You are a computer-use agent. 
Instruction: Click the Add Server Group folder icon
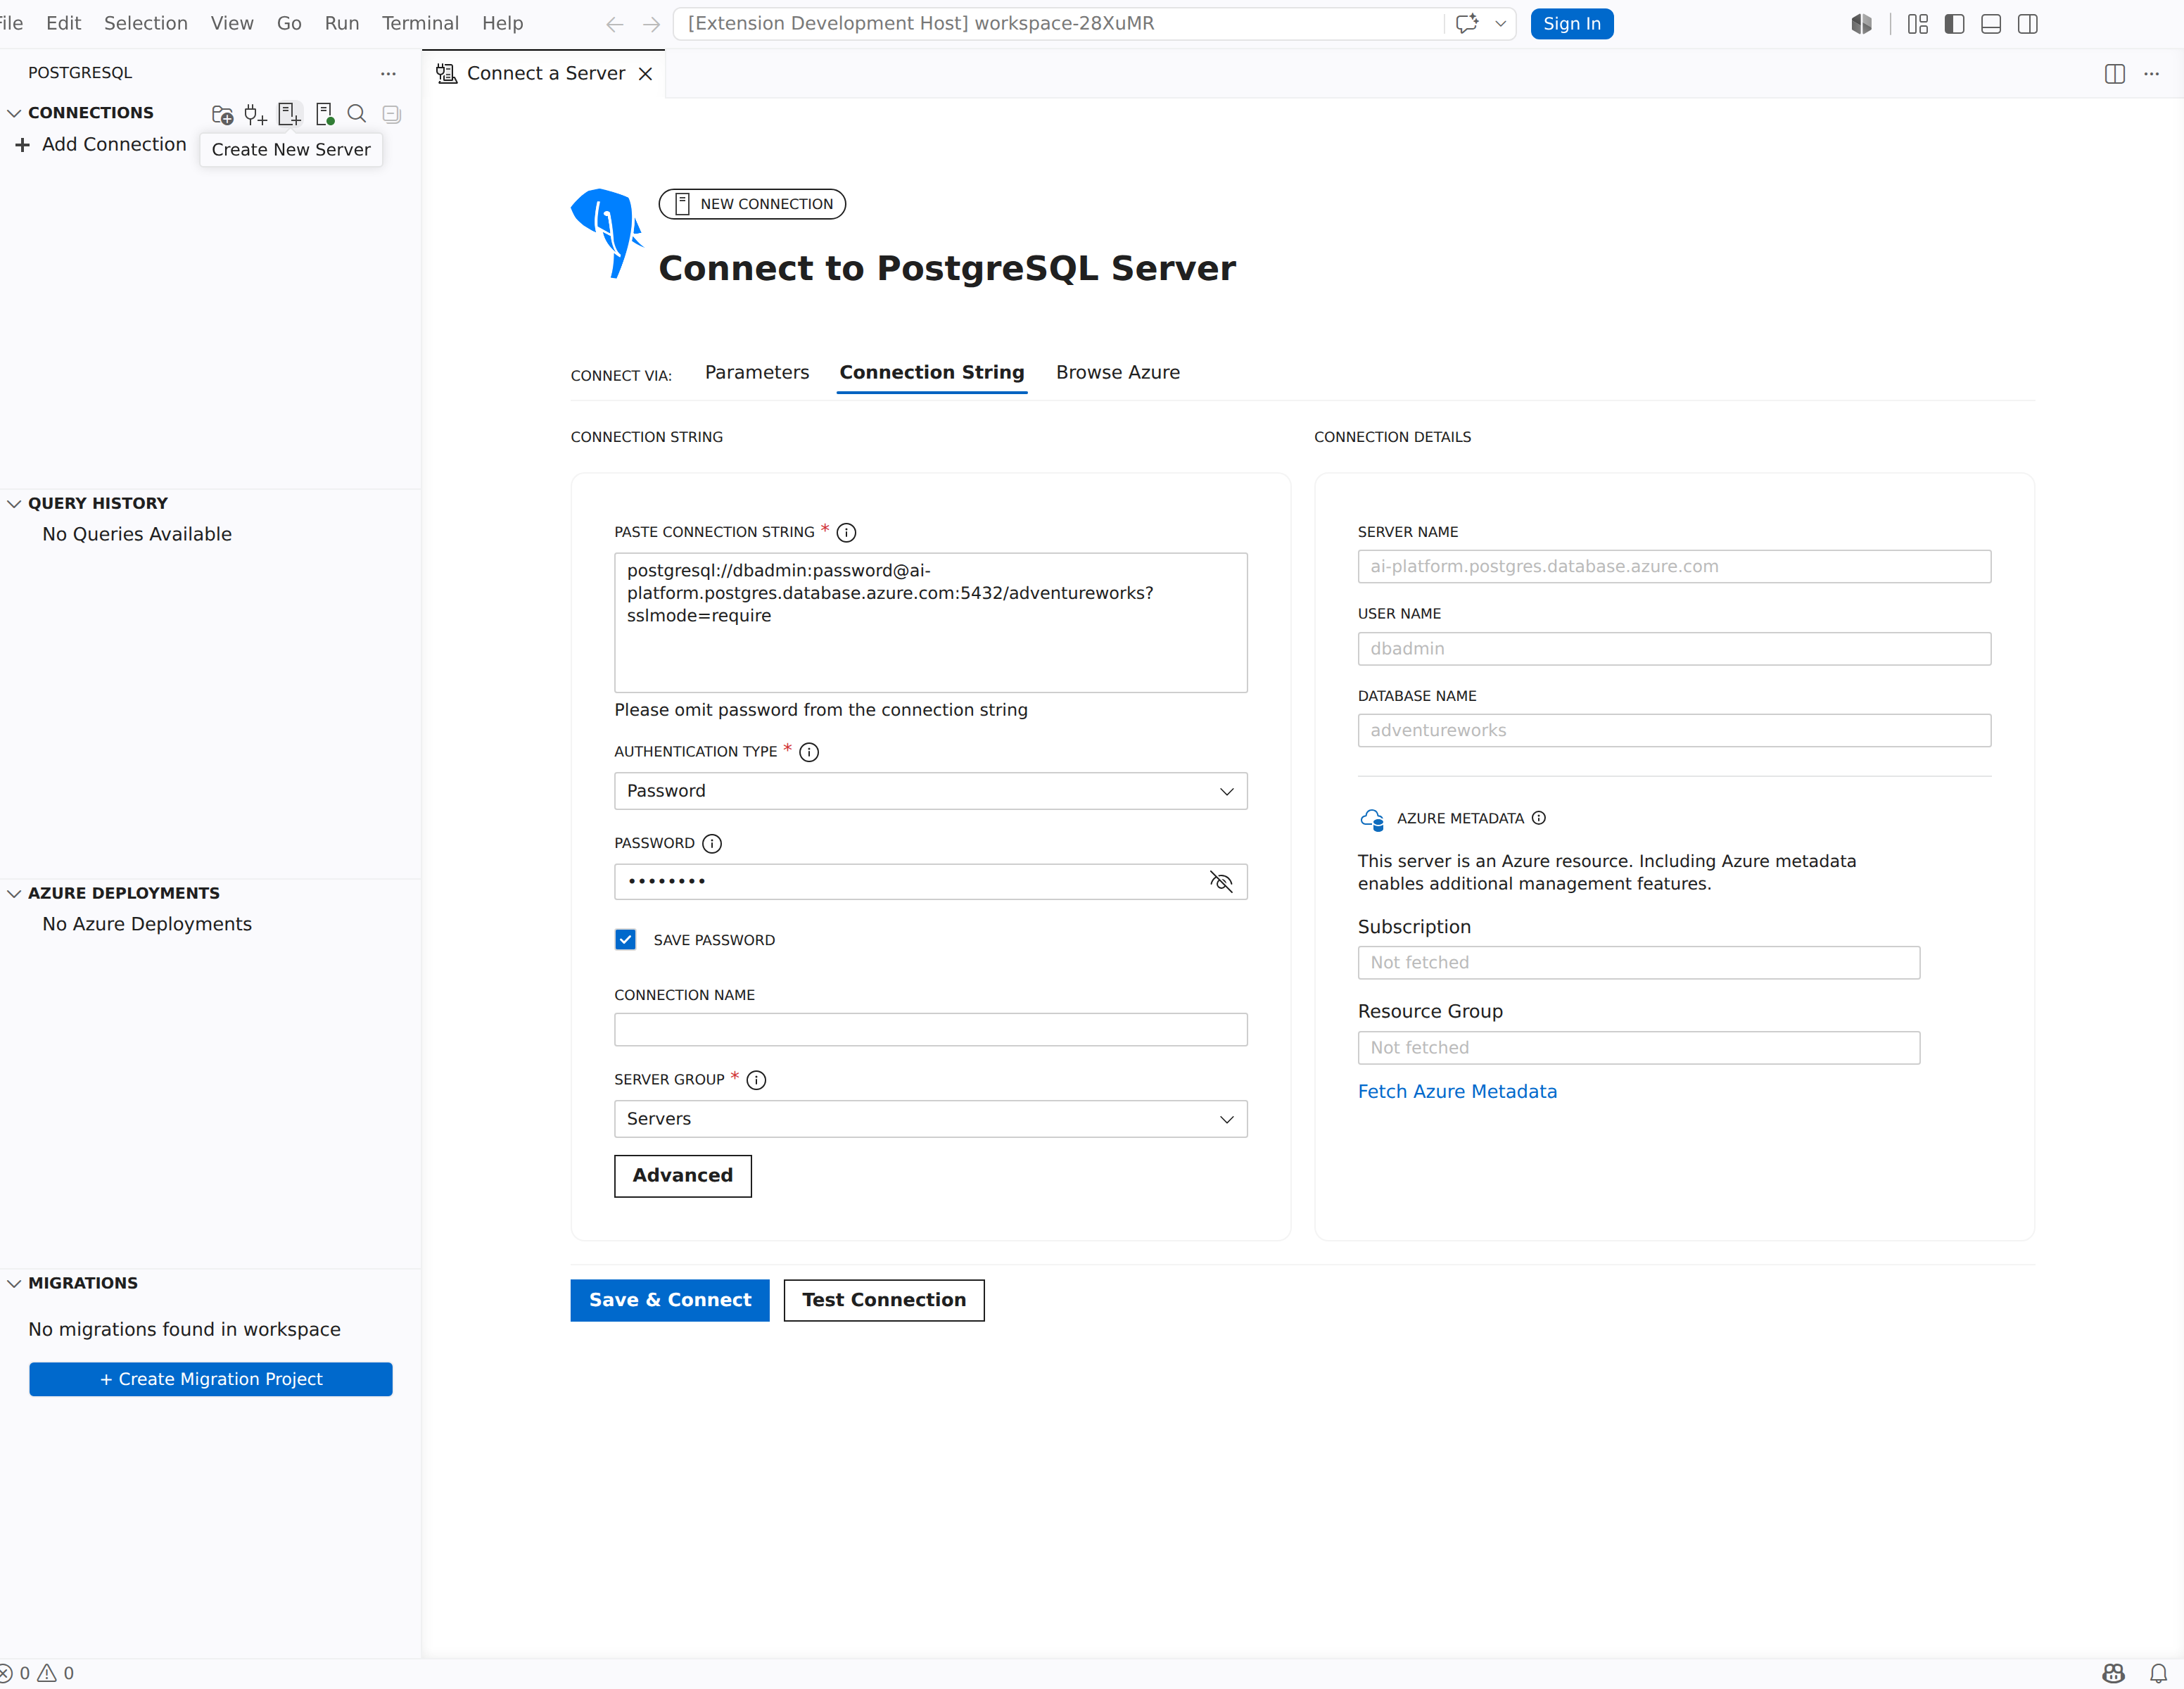pyautogui.click(x=222, y=114)
